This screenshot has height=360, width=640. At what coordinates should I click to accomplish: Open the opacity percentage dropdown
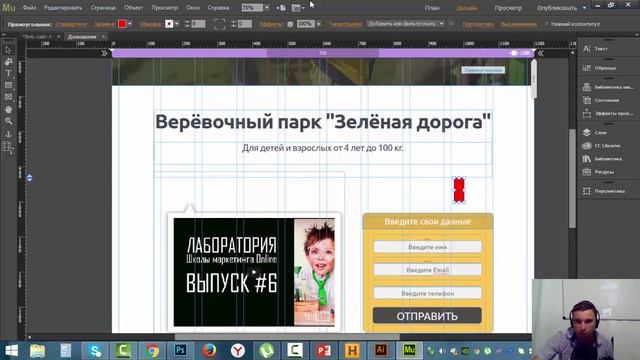(319, 24)
